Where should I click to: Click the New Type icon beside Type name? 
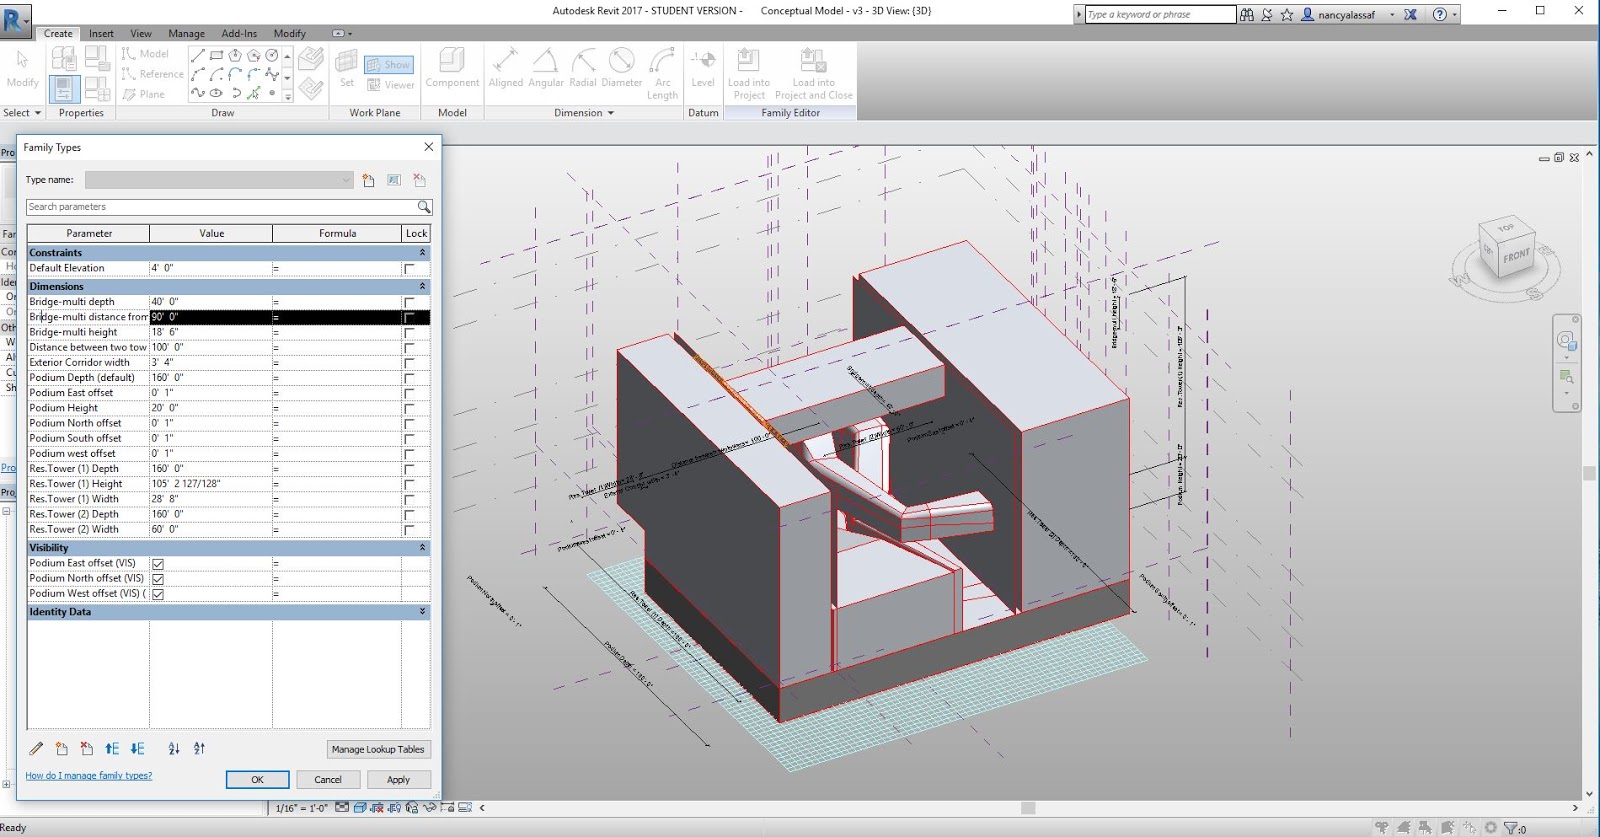[x=369, y=180]
